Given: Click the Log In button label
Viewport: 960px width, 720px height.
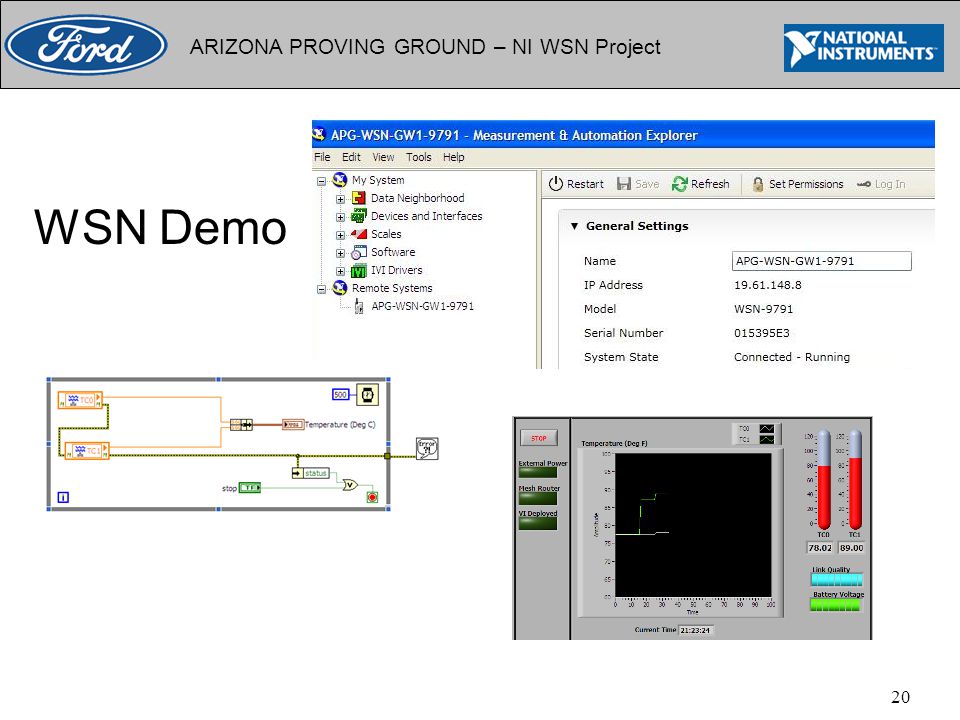Looking at the screenshot, I should [x=890, y=184].
